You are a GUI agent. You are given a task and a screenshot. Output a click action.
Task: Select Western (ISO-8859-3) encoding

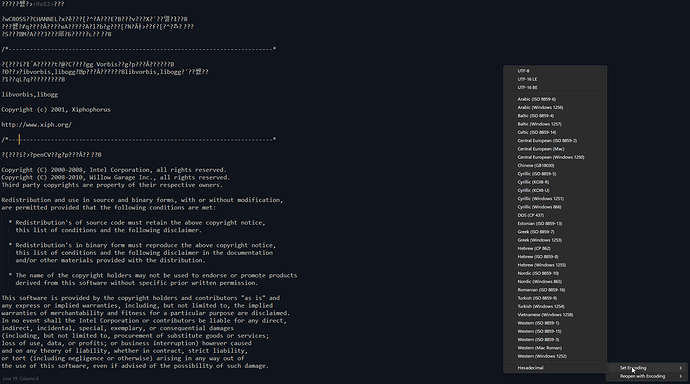[555, 340]
